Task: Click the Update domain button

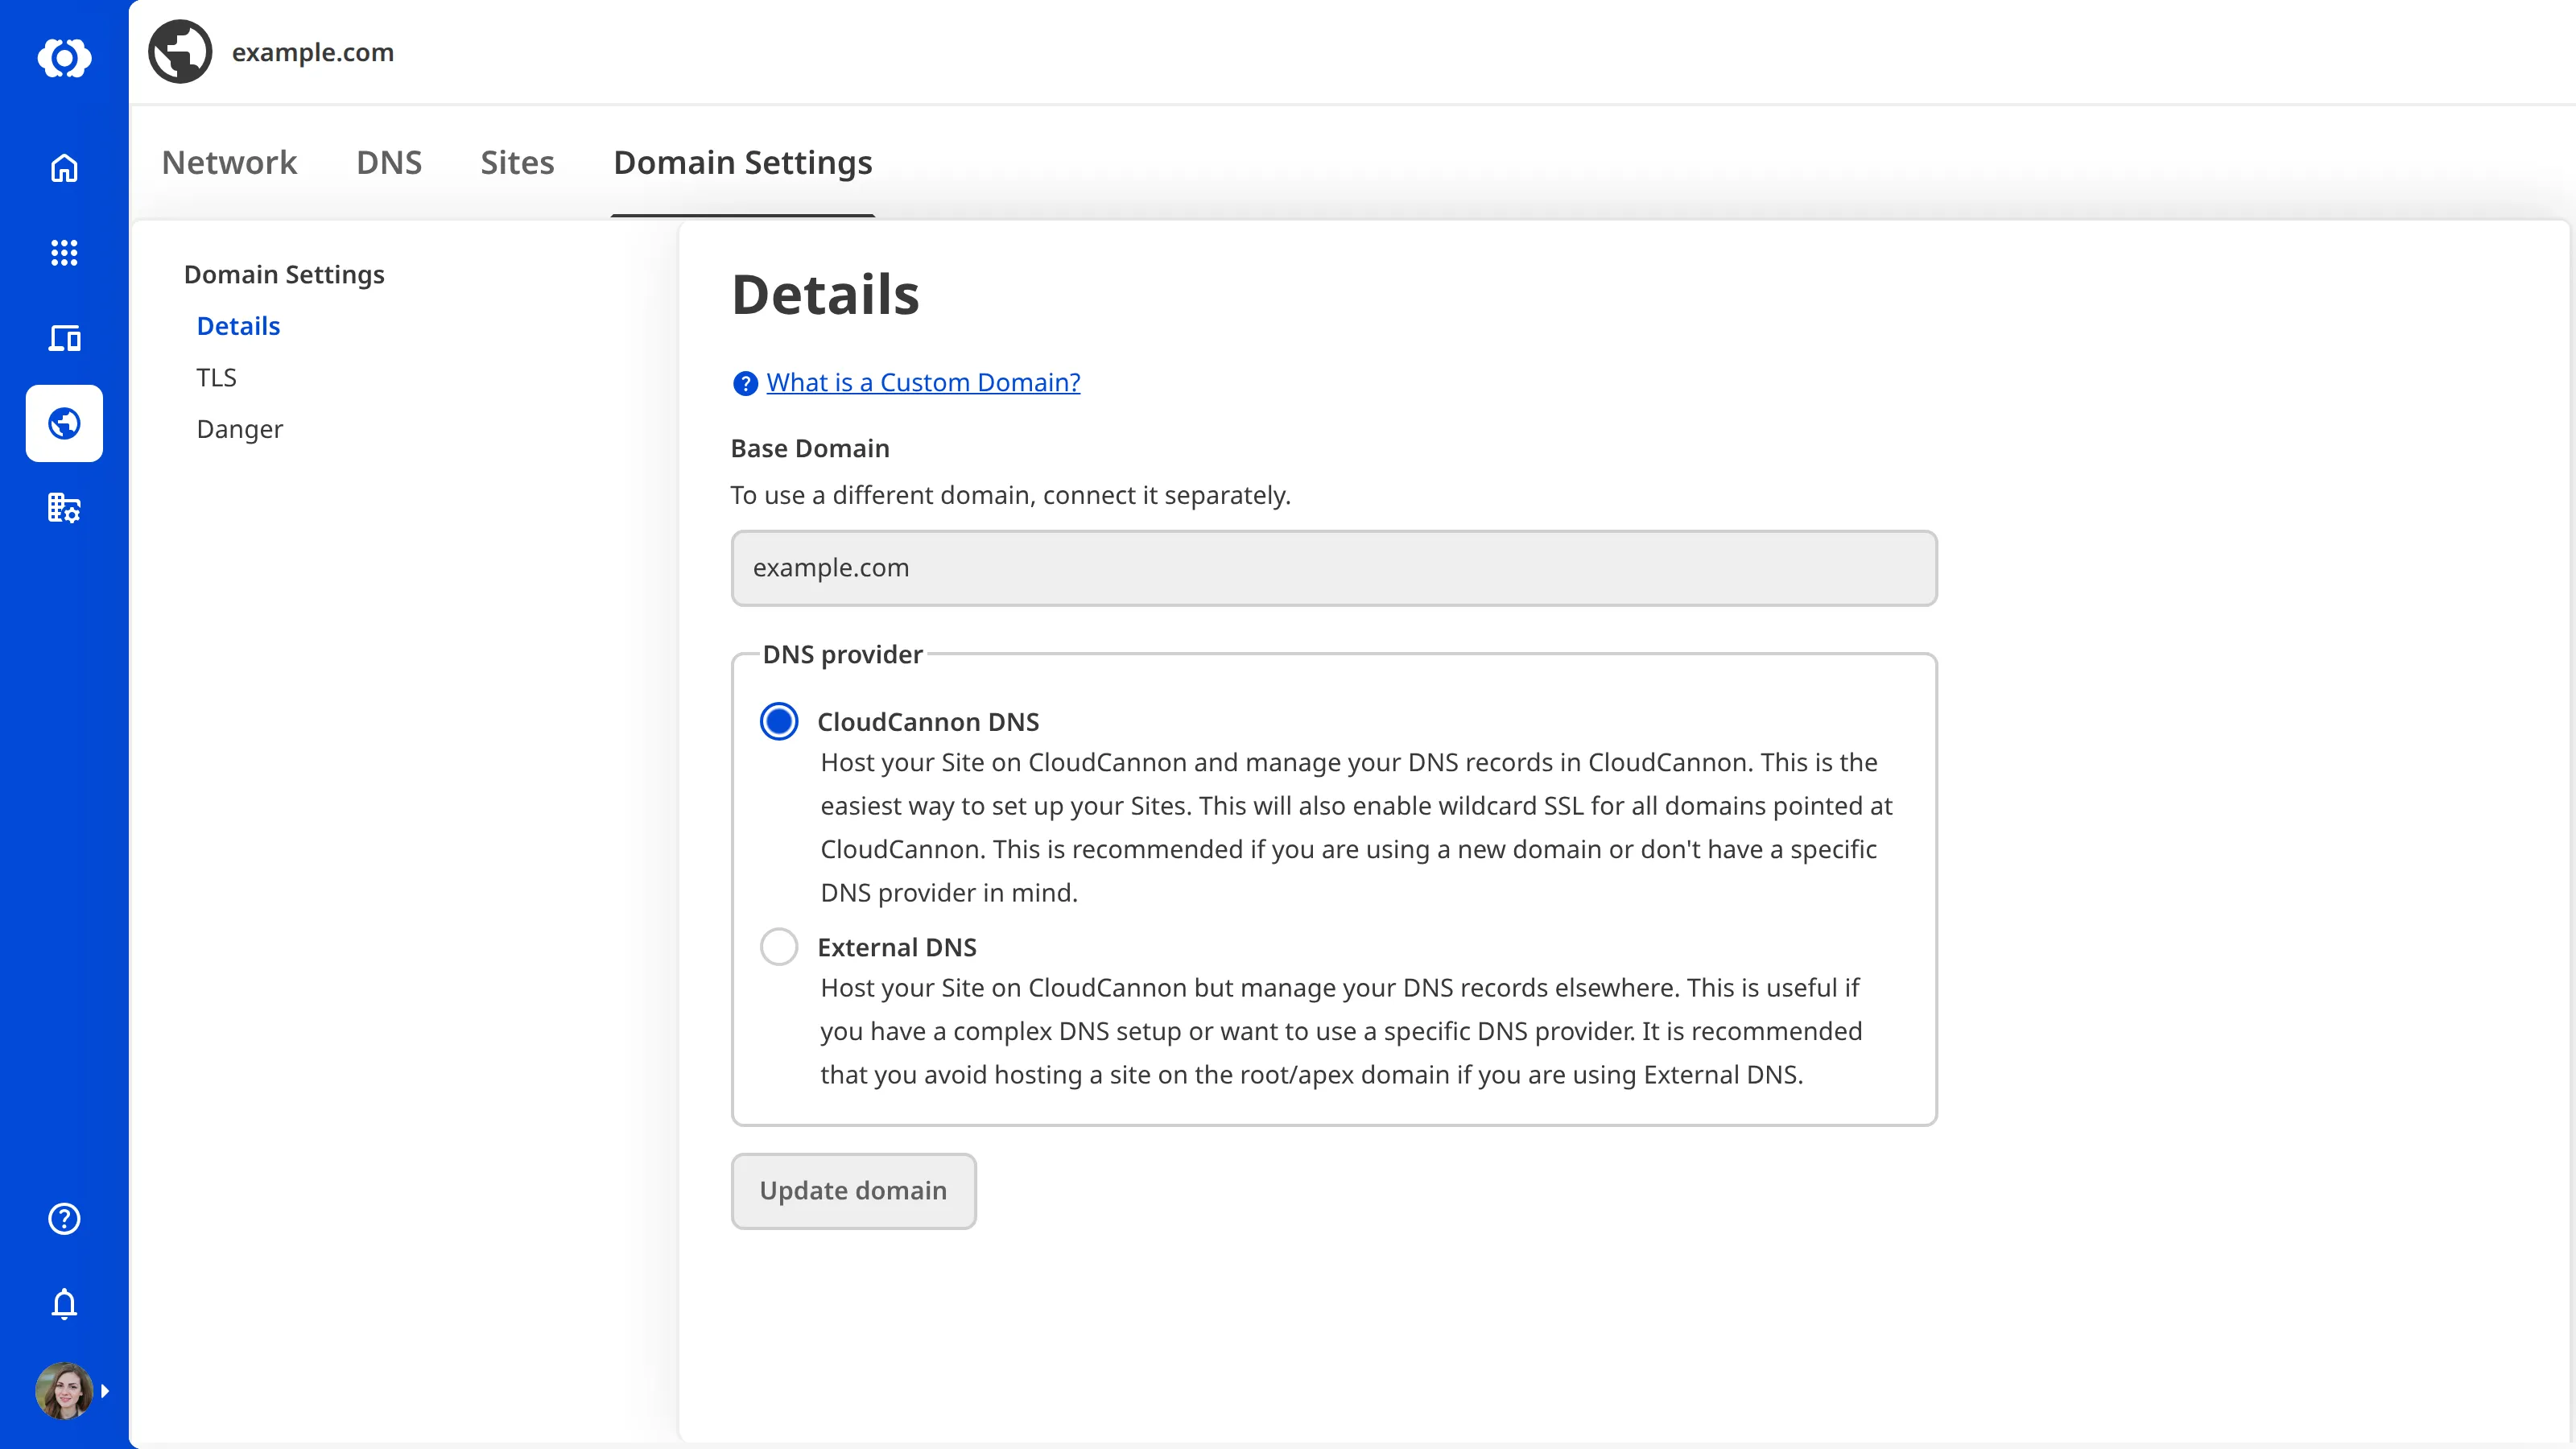Action: (x=853, y=1190)
